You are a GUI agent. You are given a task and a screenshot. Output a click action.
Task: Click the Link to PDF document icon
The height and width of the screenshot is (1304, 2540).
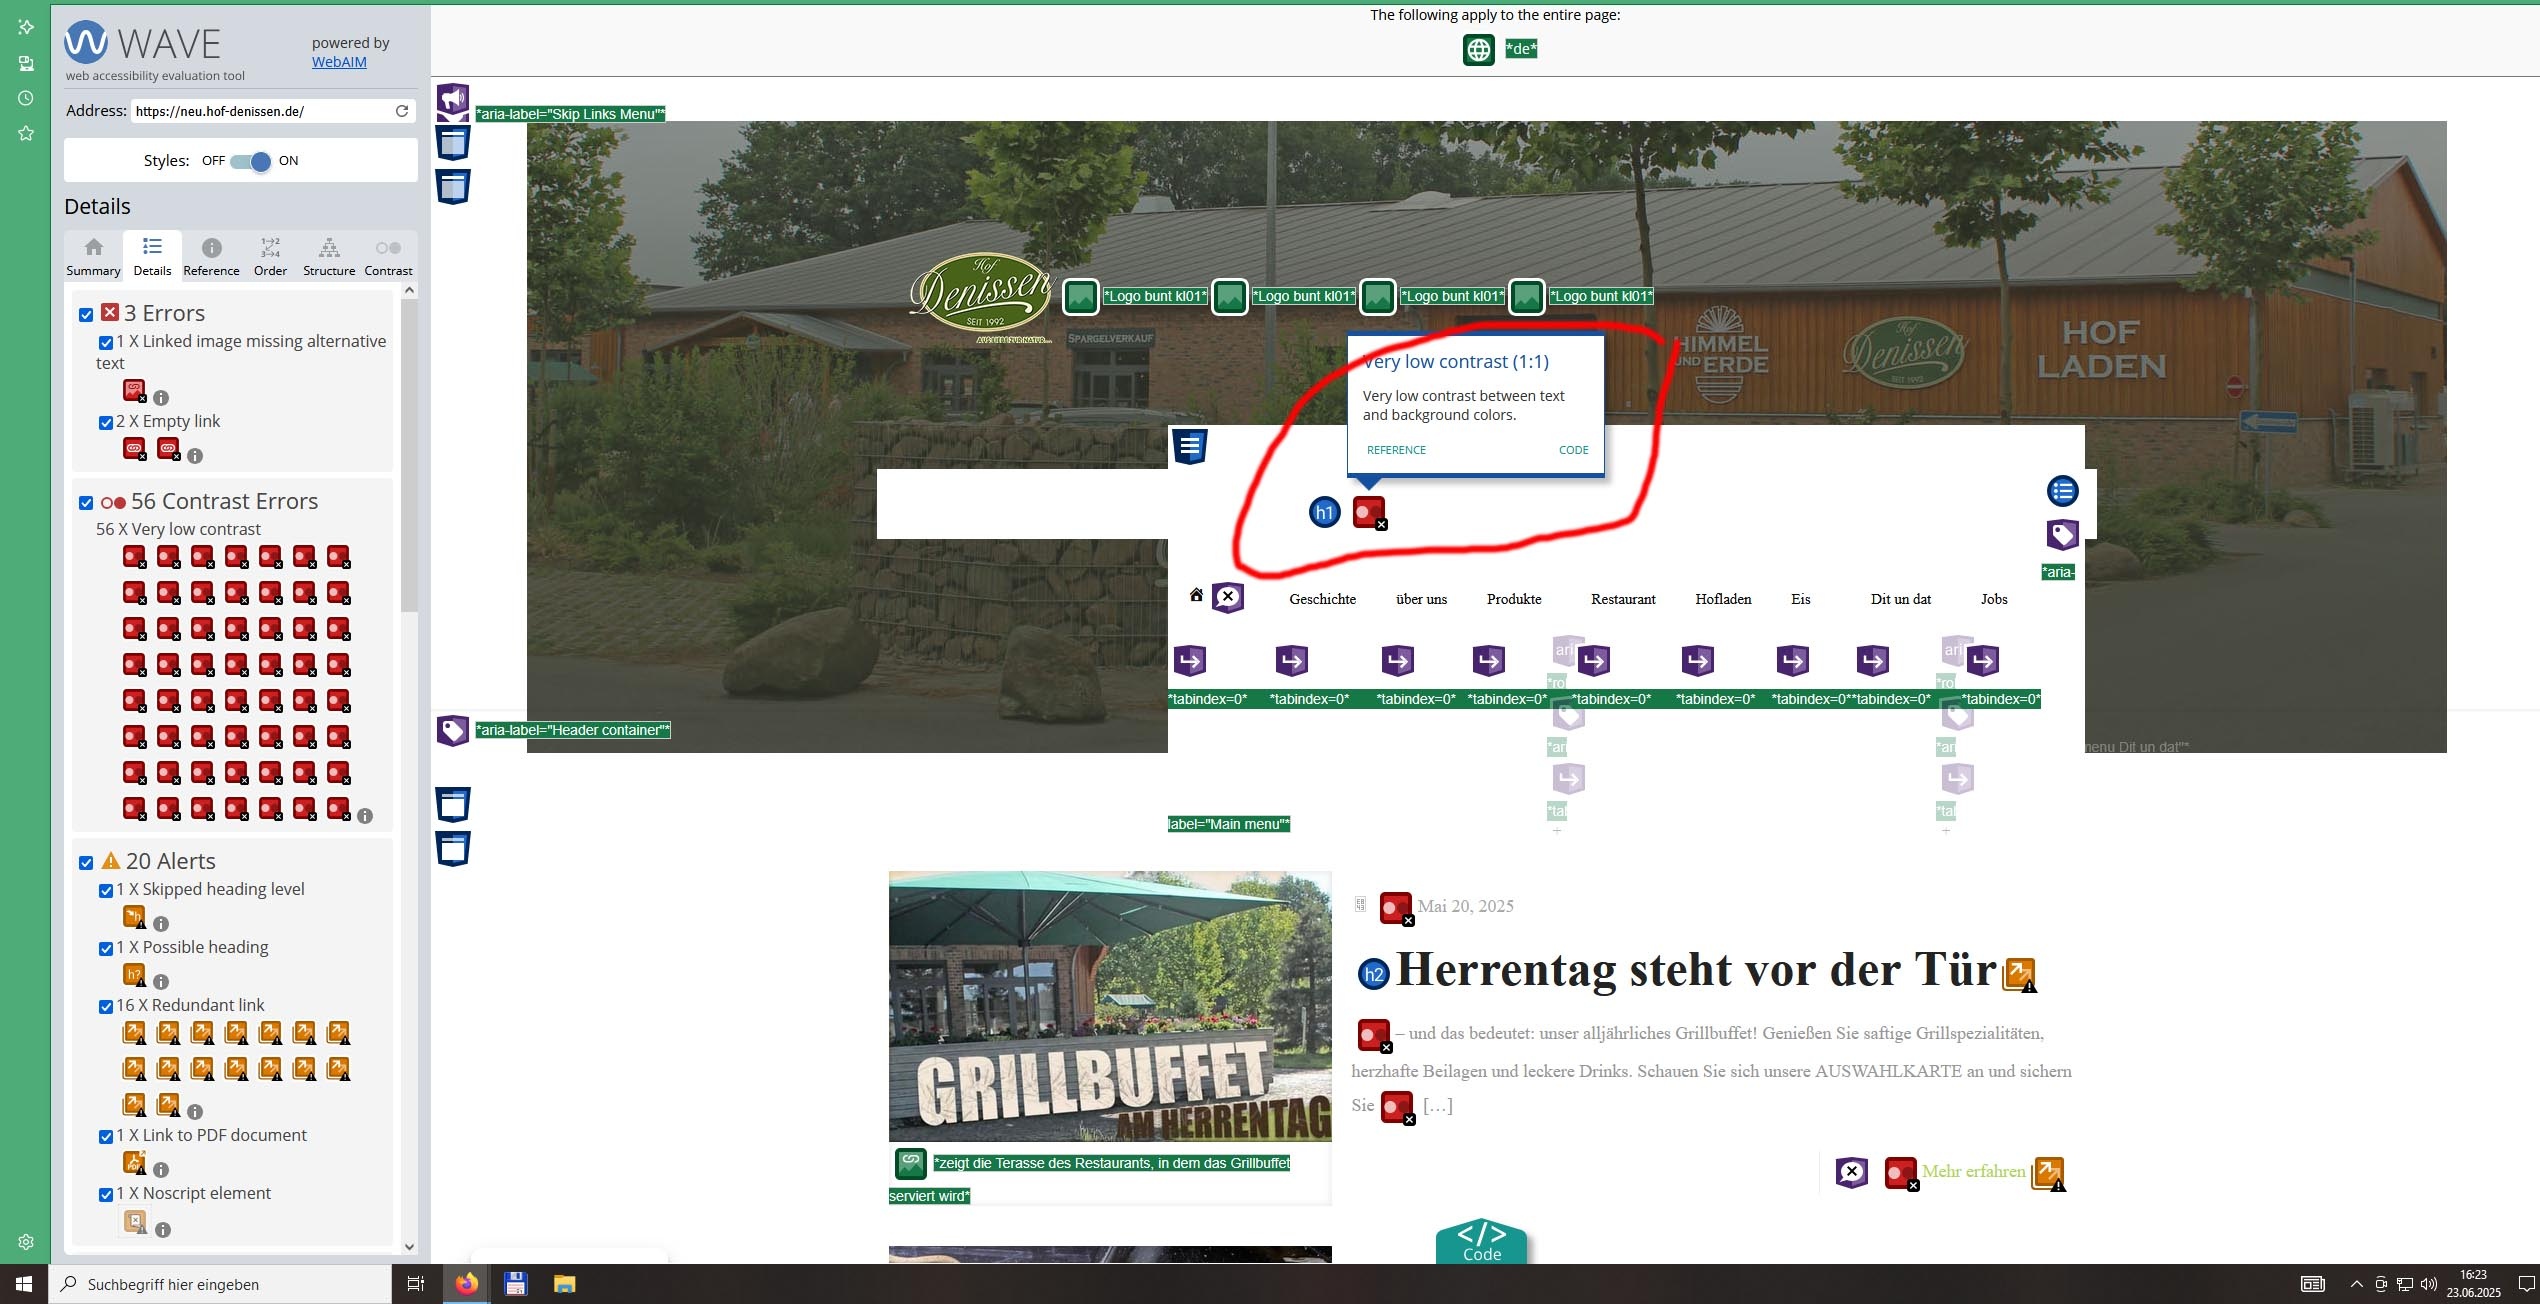[x=133, y=1163]
